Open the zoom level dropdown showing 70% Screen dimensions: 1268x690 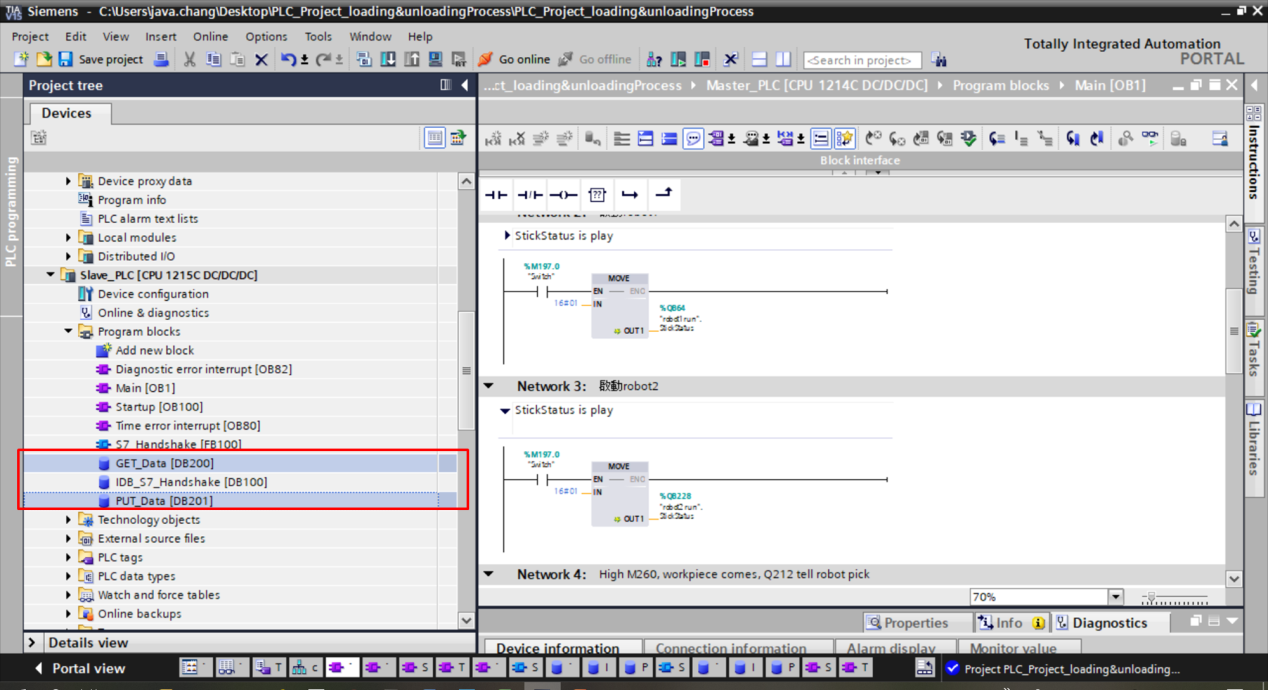coord(1116,597)
